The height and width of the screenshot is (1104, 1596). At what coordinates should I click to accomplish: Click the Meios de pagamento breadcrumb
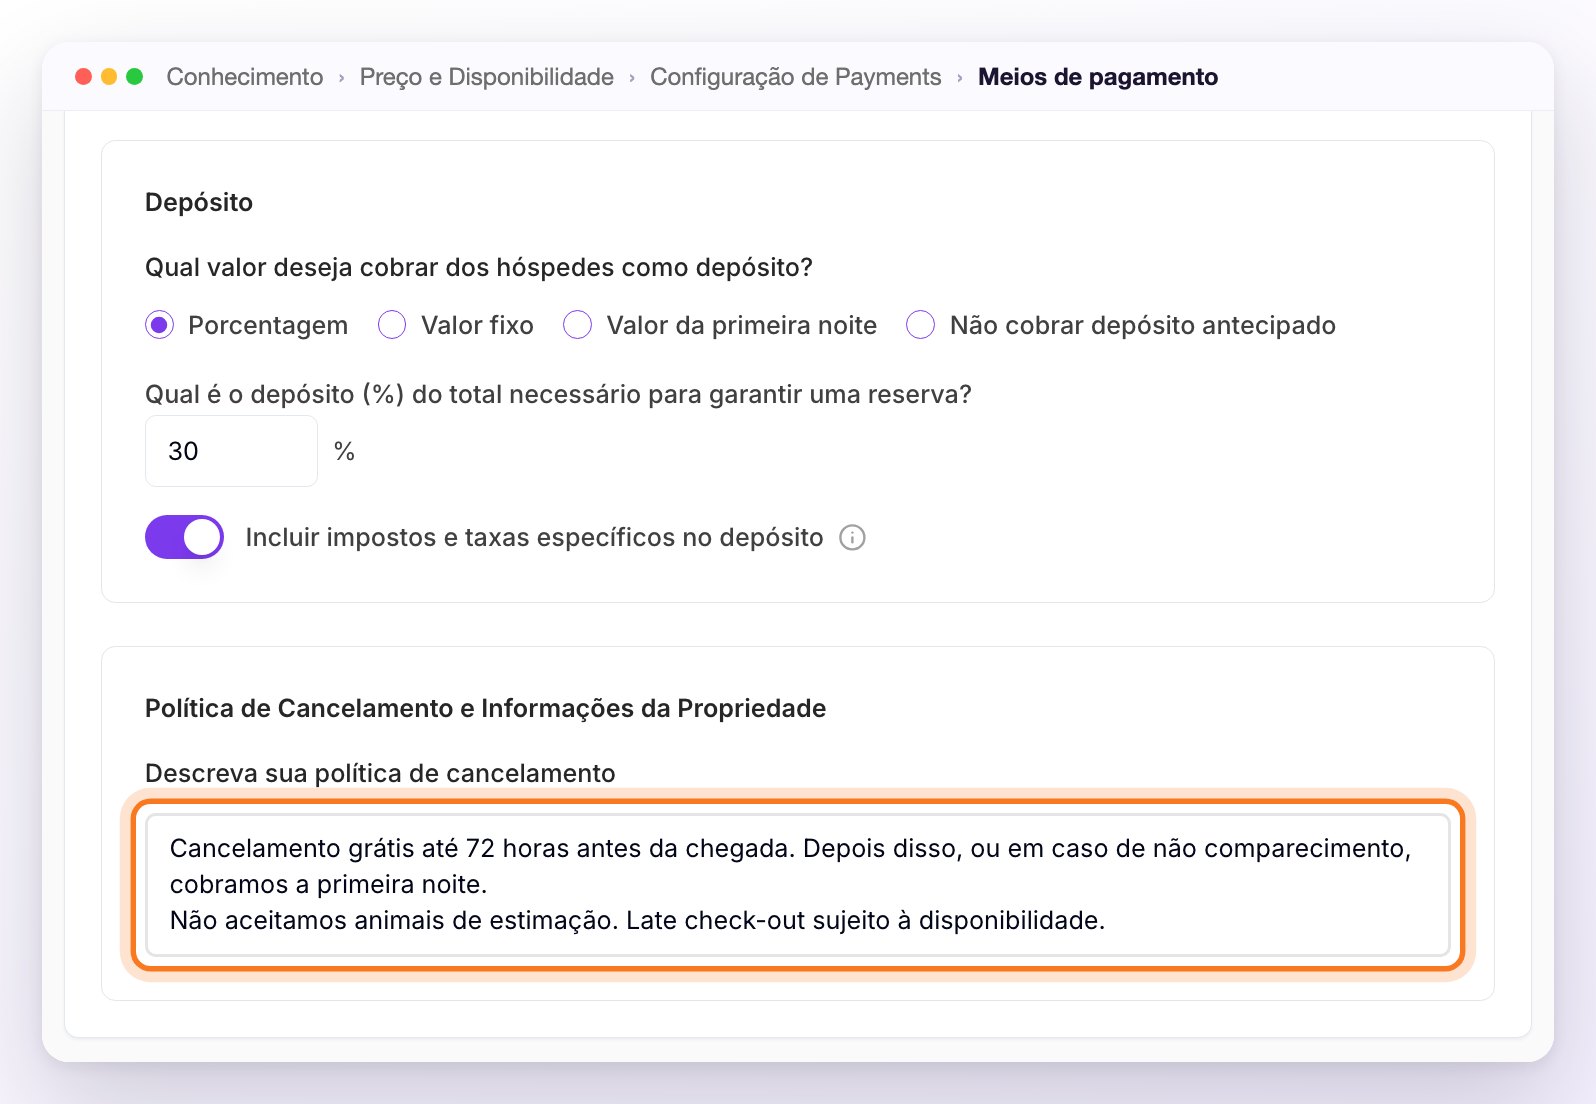point(1098,77)
